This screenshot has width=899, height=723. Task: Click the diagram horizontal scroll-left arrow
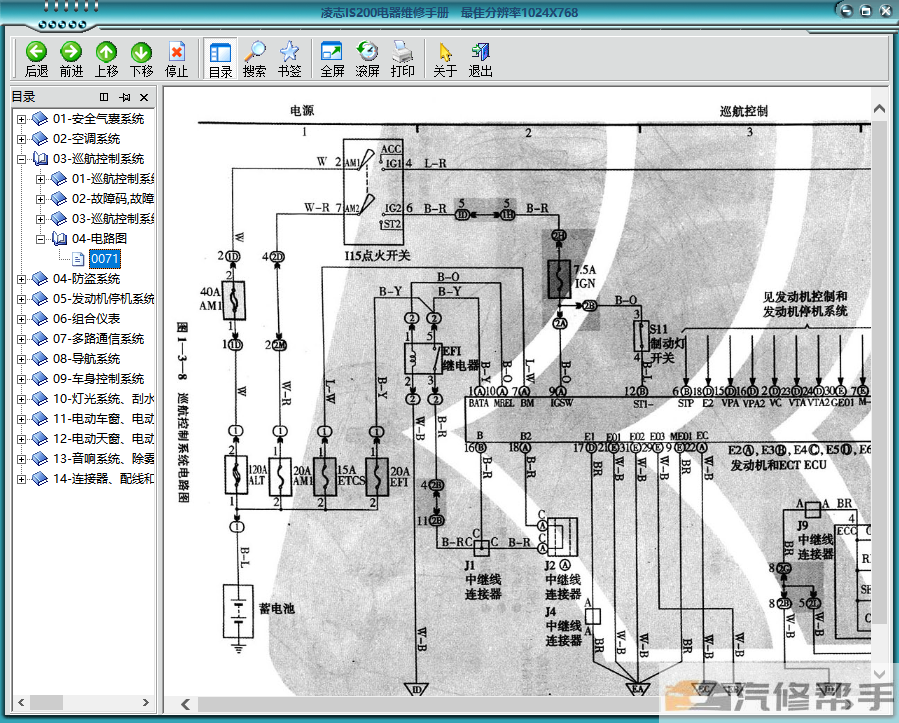[185, 704]
